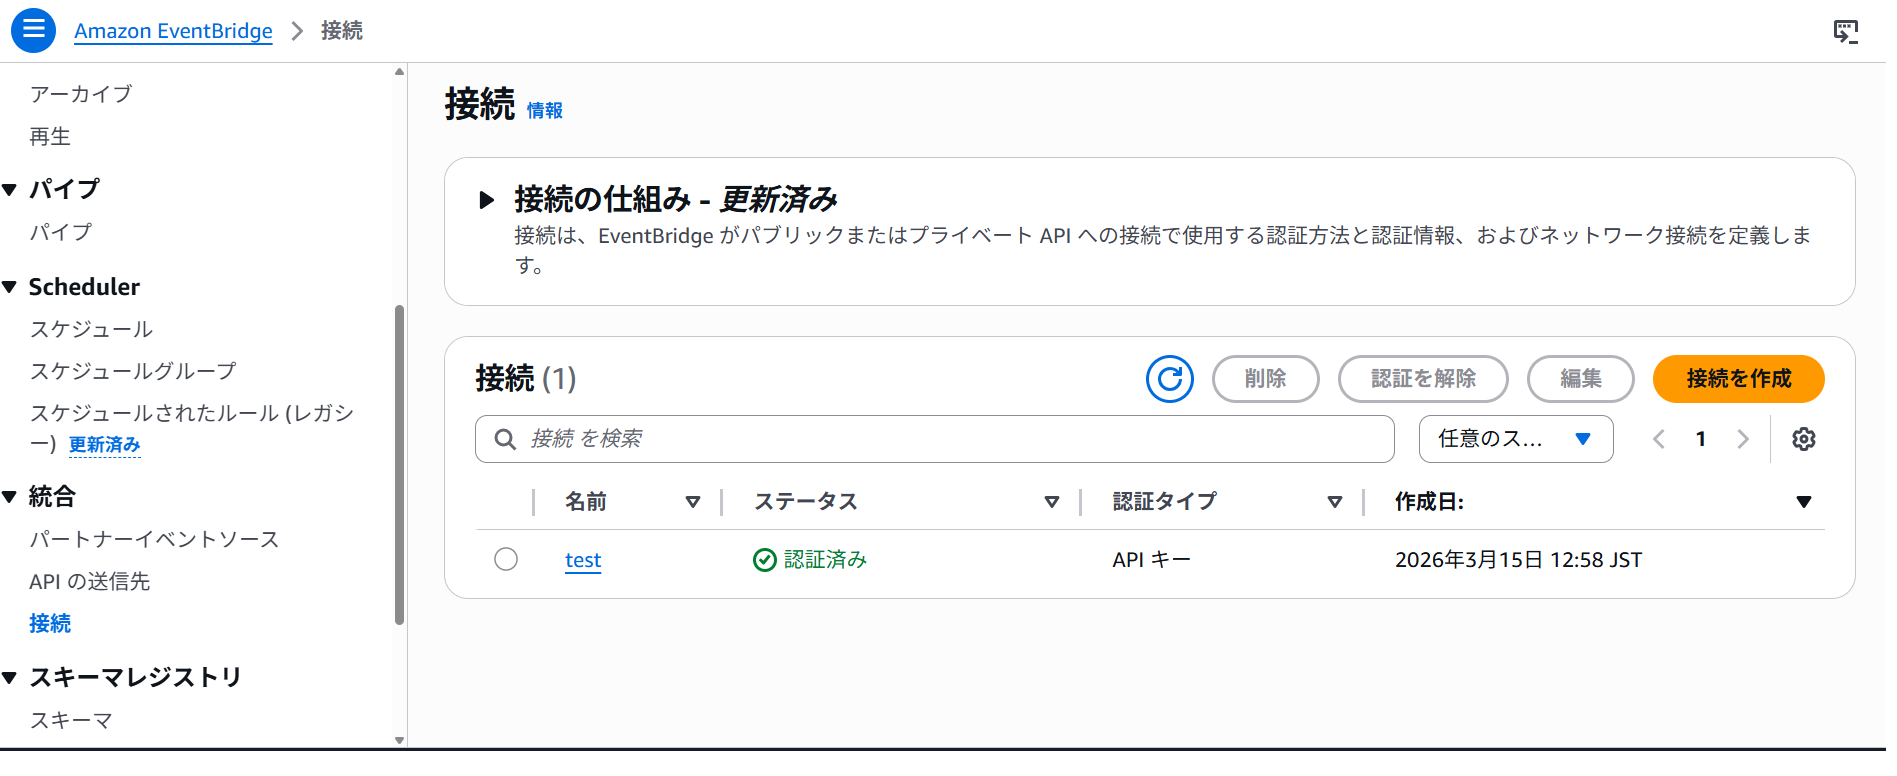Image resolution: width=1897 pixels, height=776 pixels.
Task: Click the 接続を作成 button
Action: point(1738,379)
